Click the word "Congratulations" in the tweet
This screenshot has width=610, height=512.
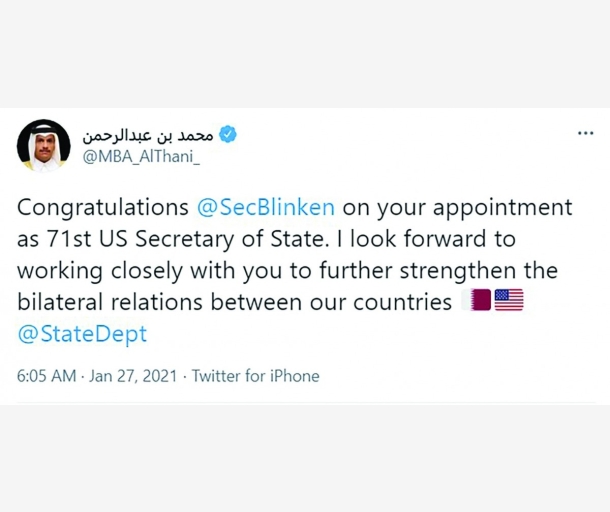pos(103,207)
